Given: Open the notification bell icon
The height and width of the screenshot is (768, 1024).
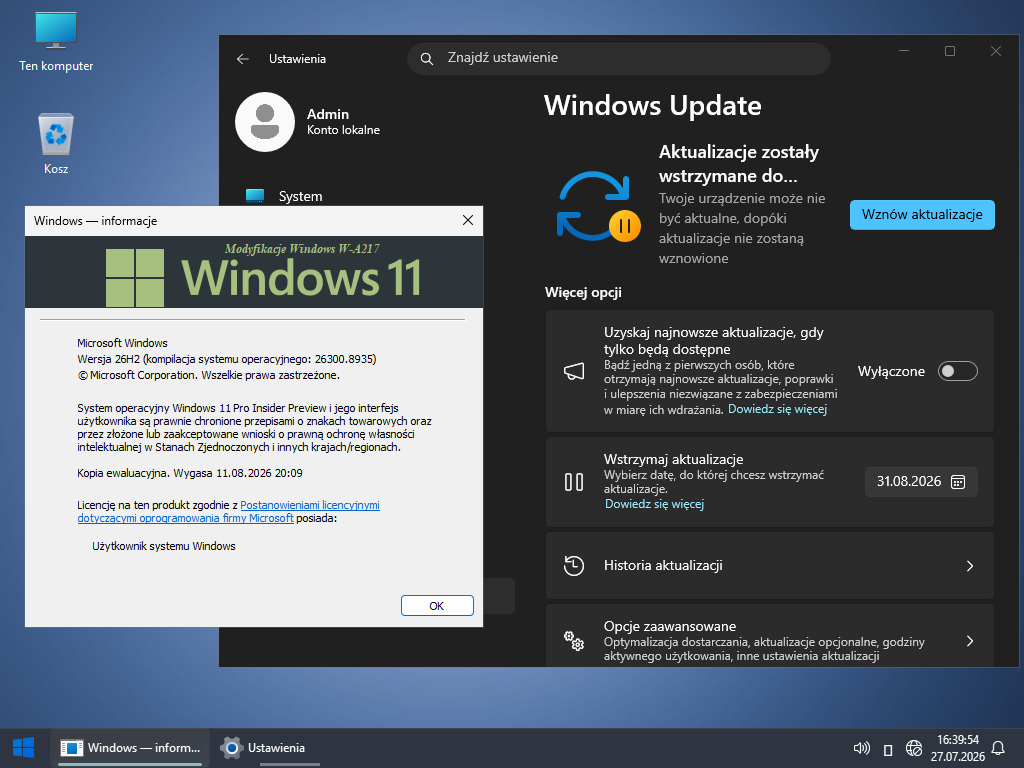Looking at the screenshot, I should (998, 748).
